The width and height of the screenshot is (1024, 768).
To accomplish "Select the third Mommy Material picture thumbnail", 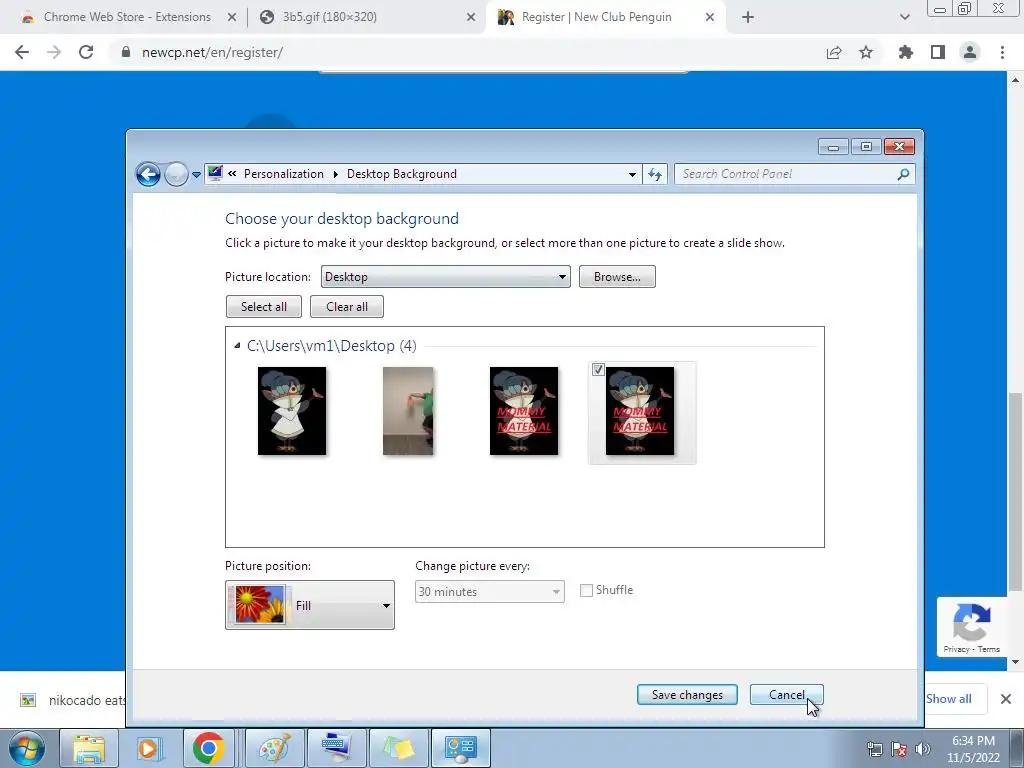I will pos(524,411).
